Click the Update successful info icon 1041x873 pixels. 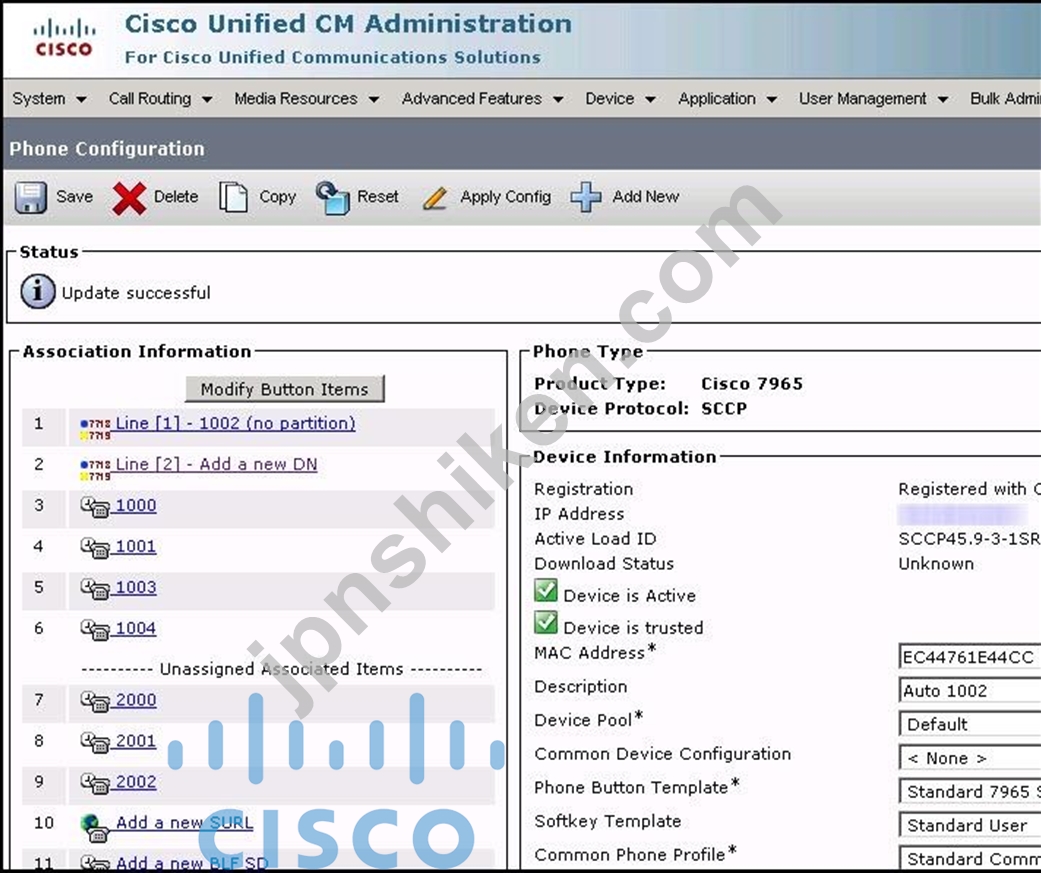point(37,292)
